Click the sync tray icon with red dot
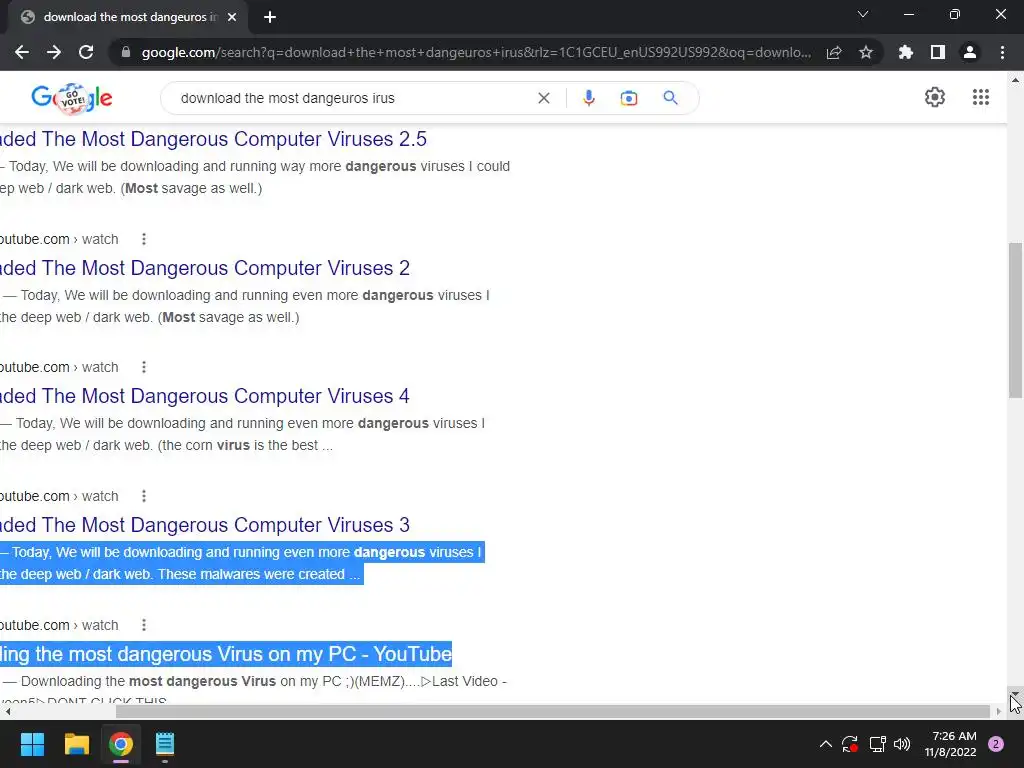1024x768 pixels. pos(850,744)
